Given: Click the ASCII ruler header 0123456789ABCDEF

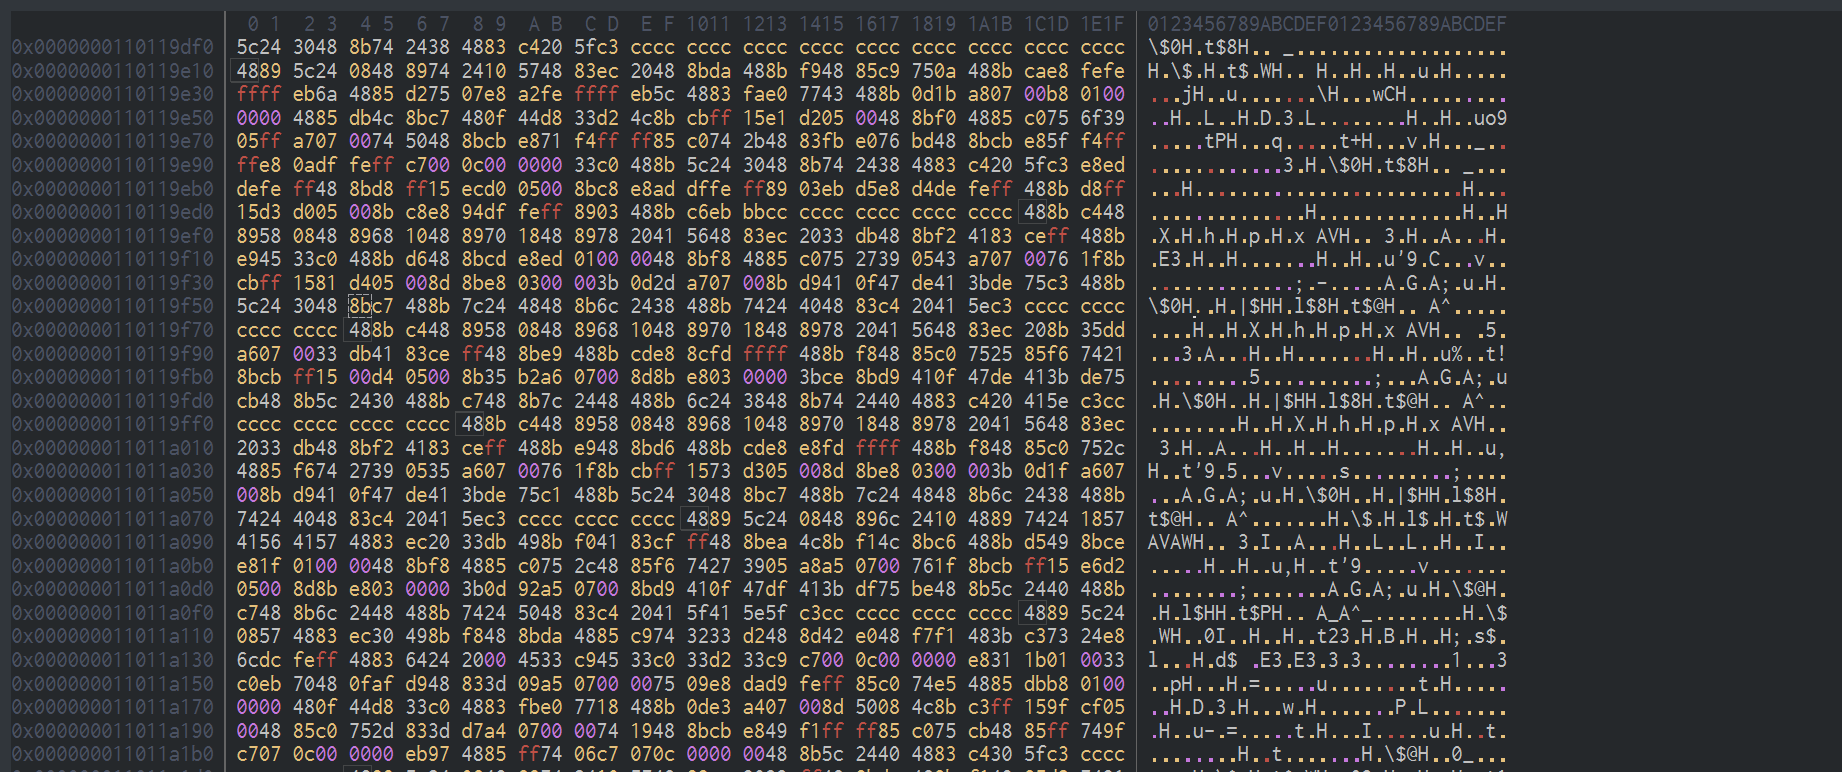Looking at the screenshot, I should pyautogui.click(x=1326, y=24).
